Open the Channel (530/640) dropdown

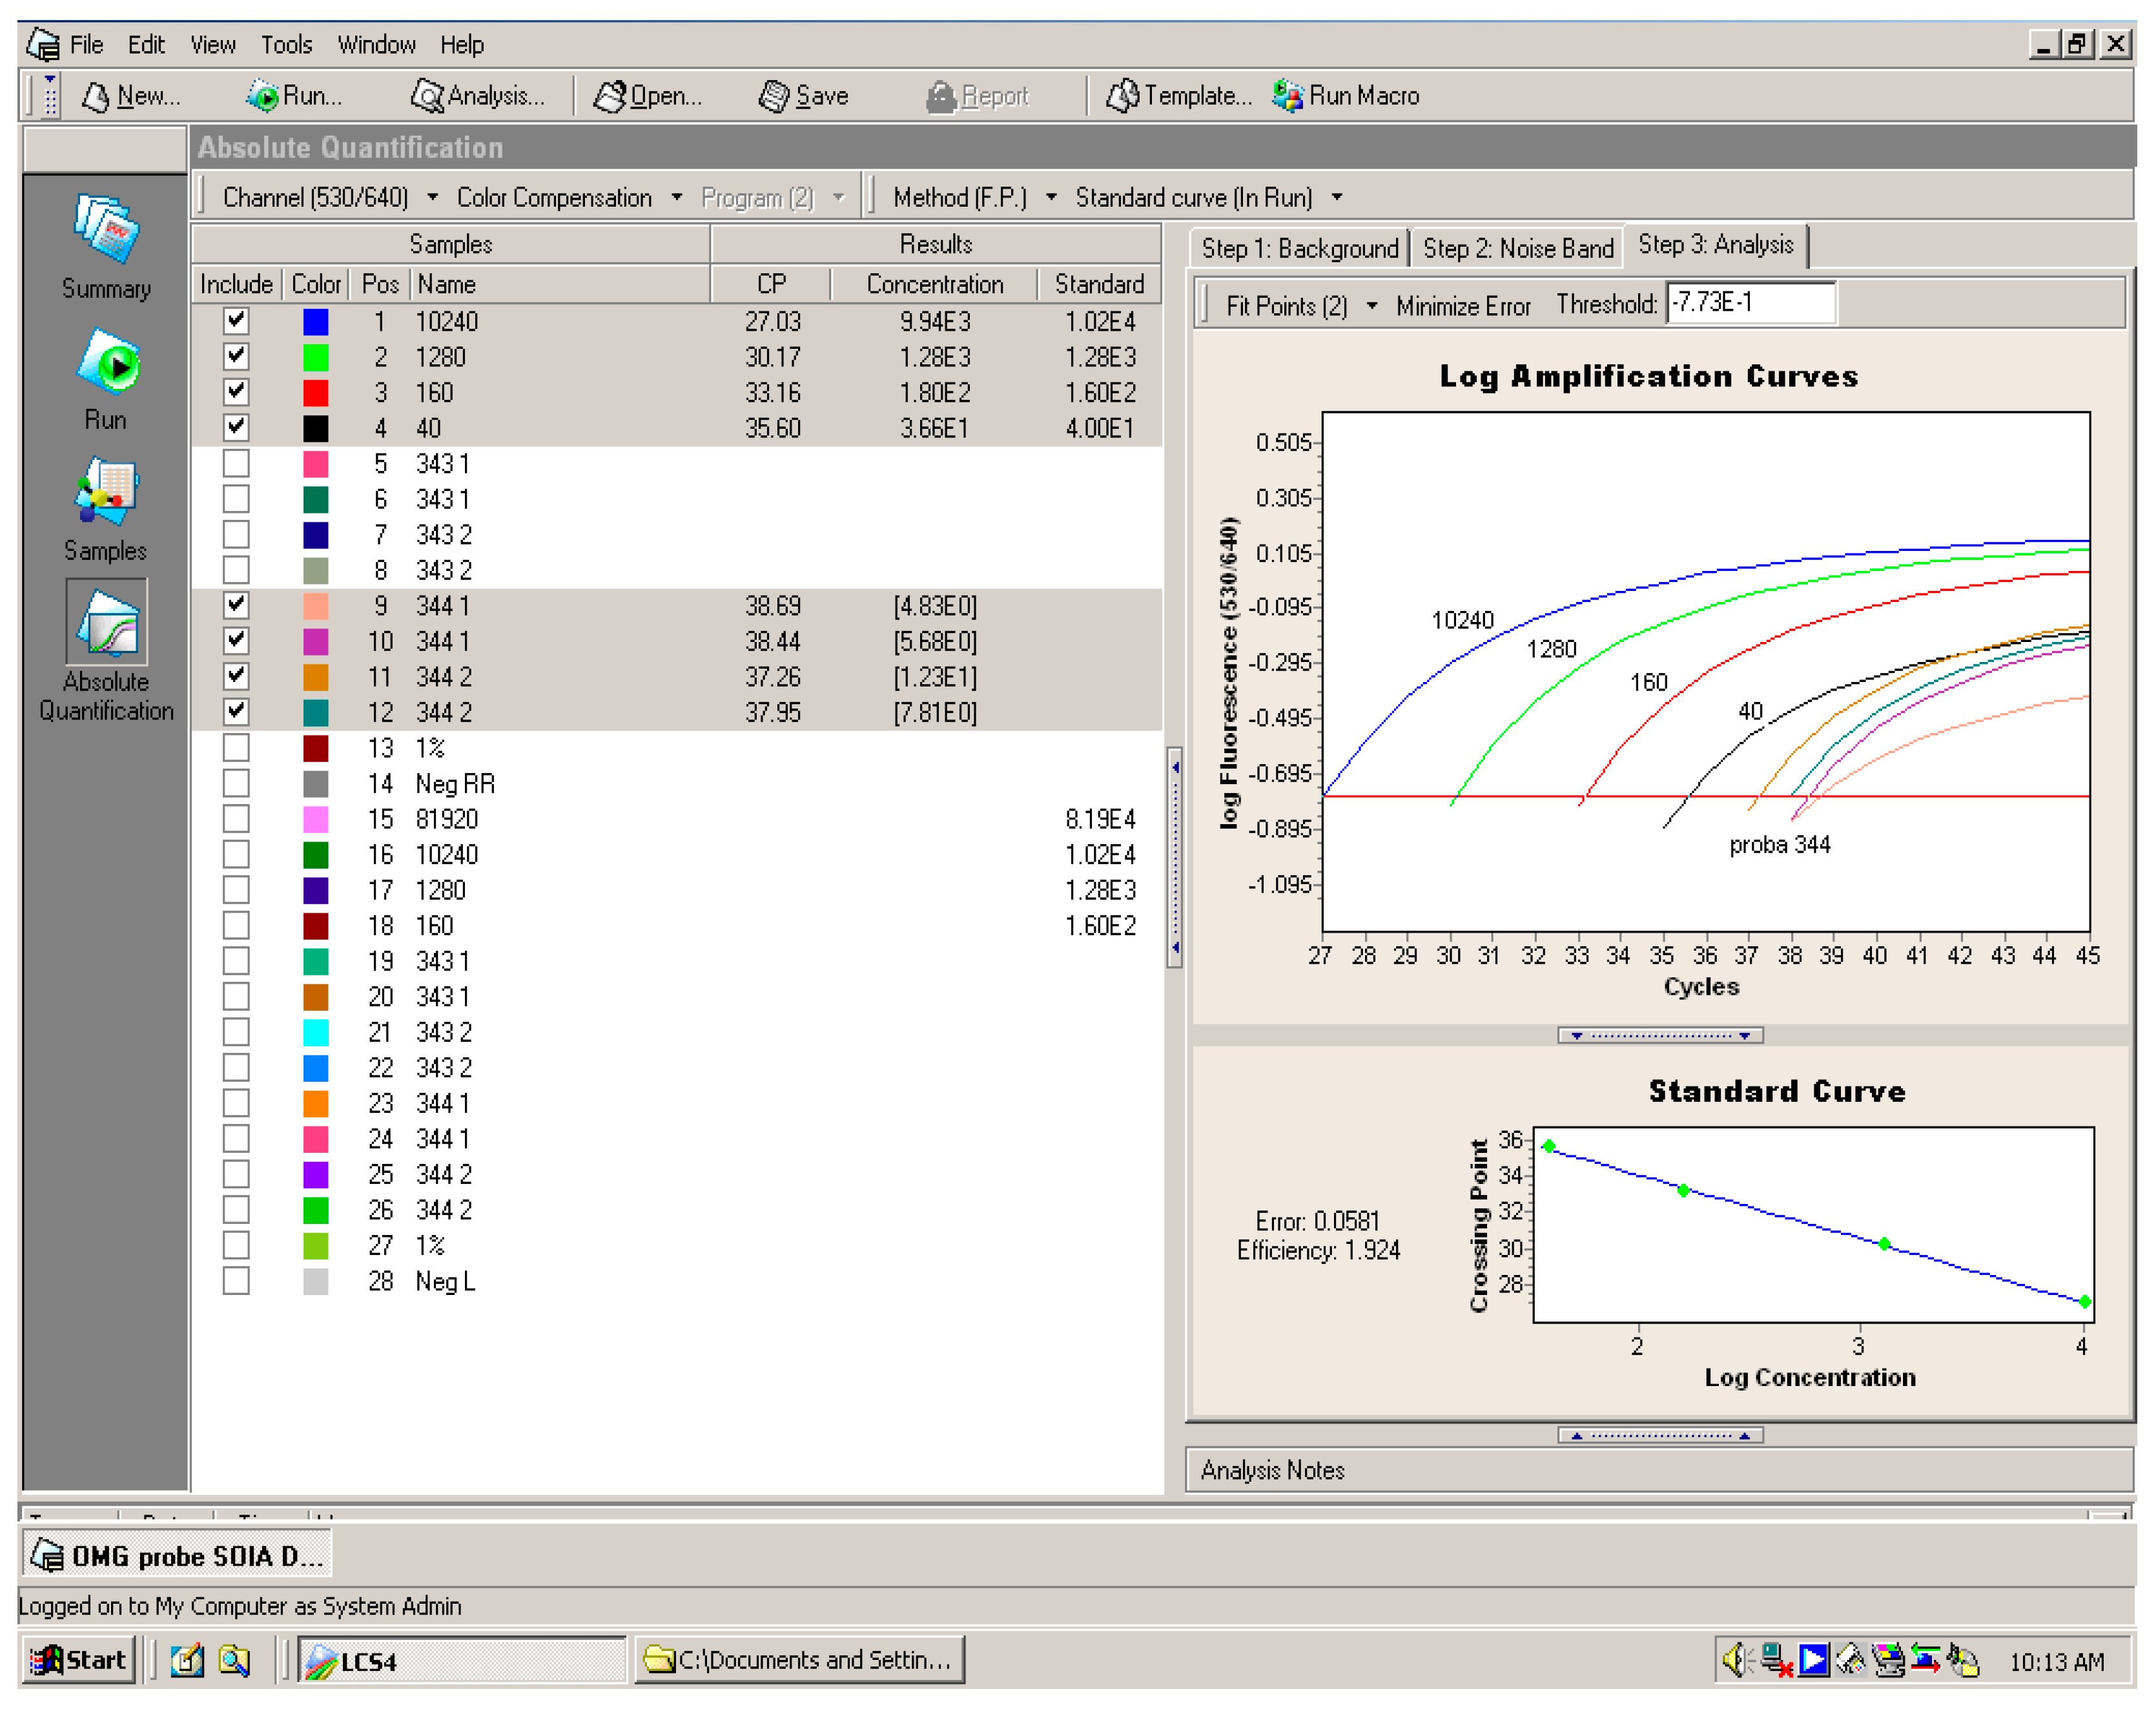[433, 196]
